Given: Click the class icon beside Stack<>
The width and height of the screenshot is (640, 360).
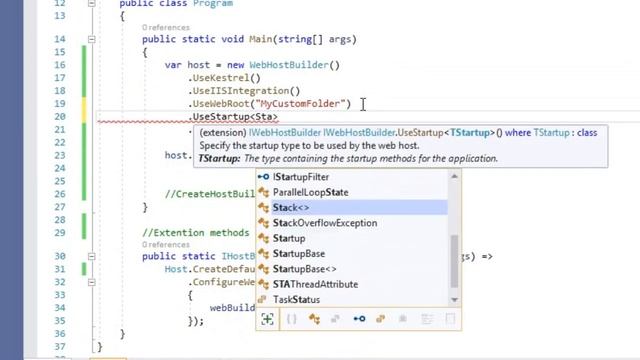Looking at the screenshot, I should [263, 208].
